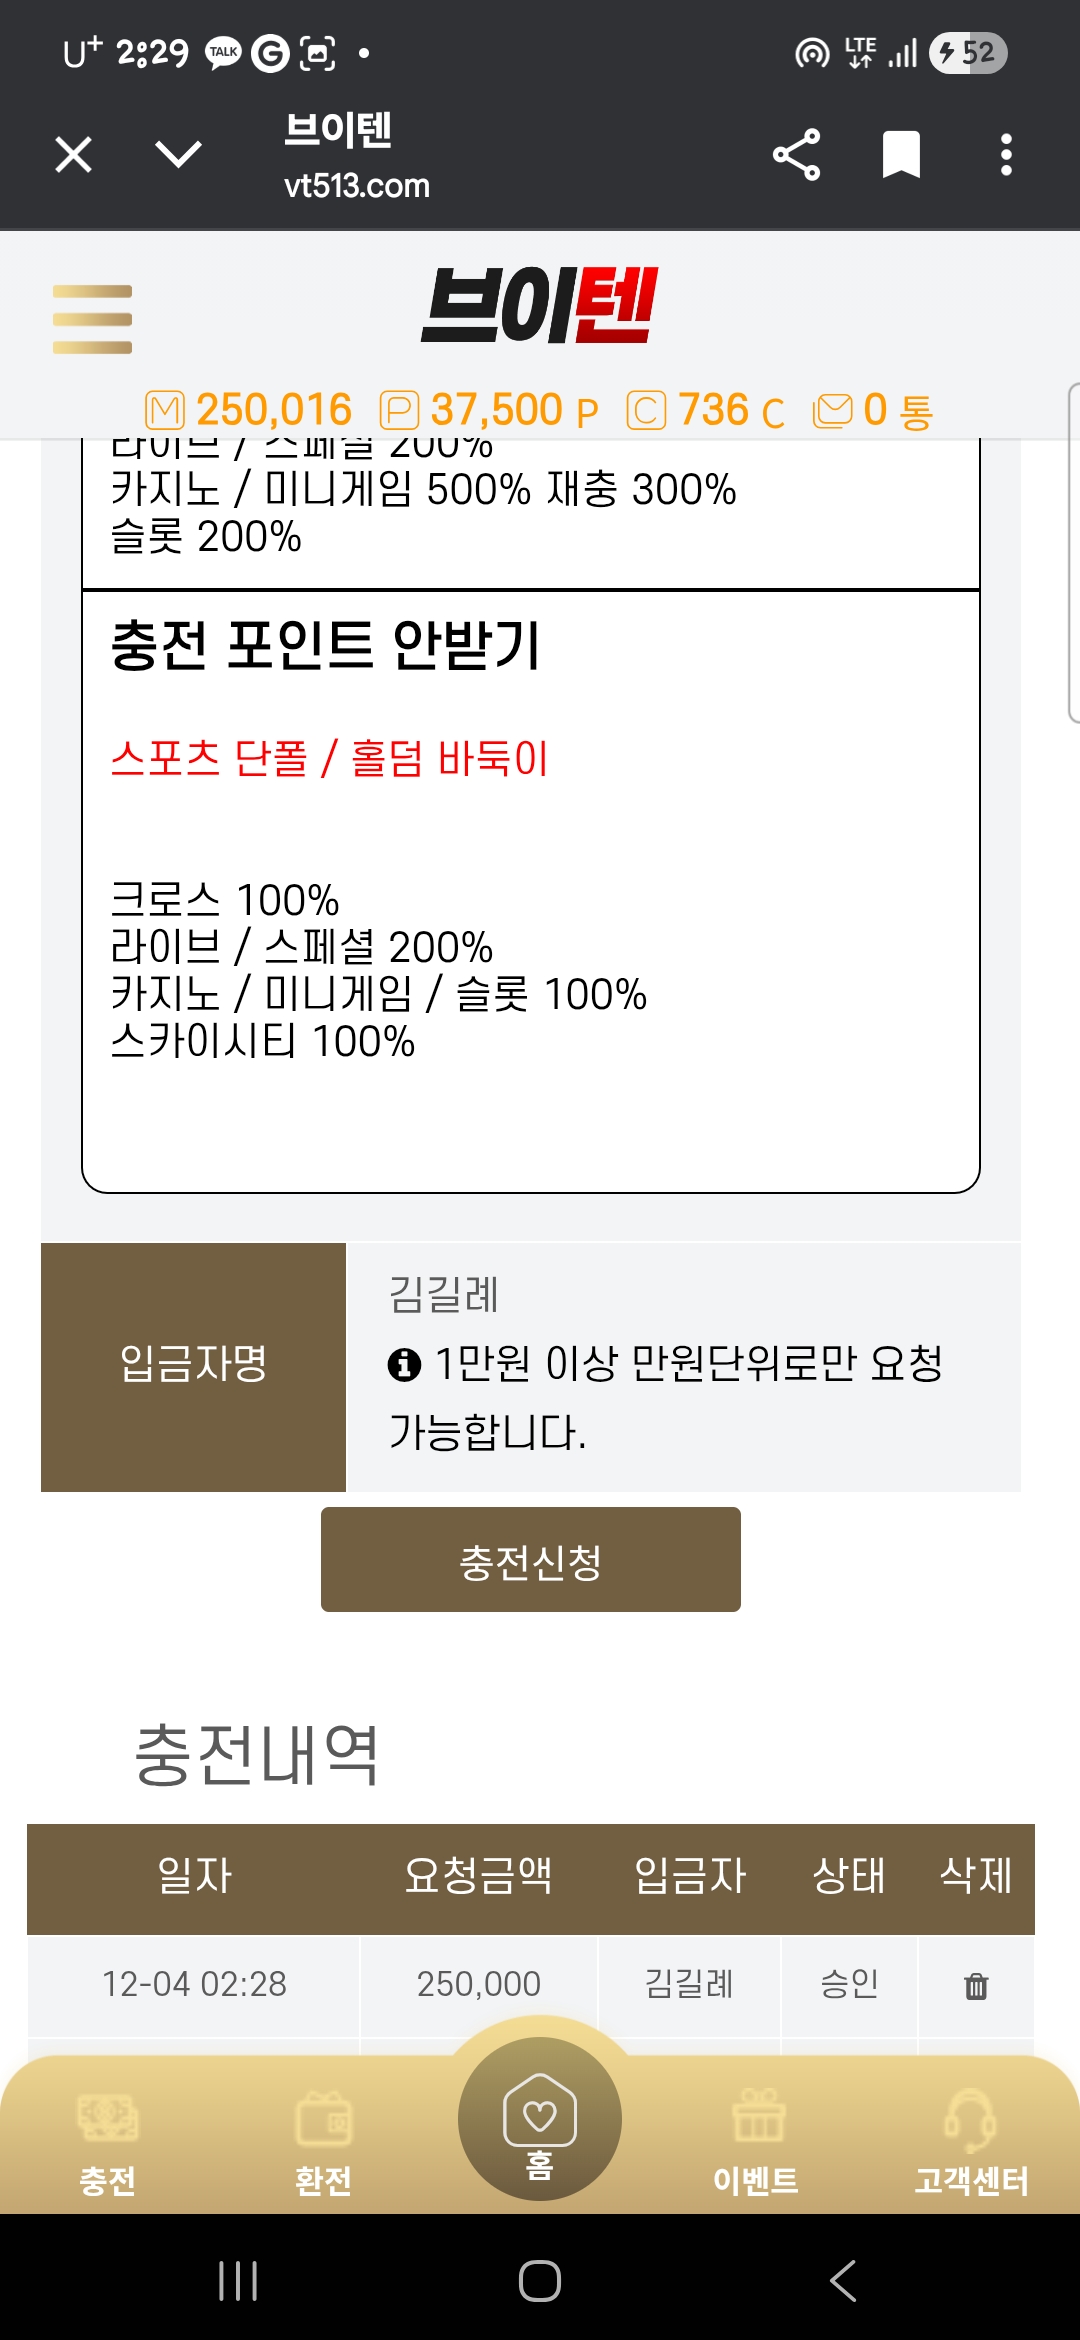Tap the share icon in browser bar

coord(796,155)
